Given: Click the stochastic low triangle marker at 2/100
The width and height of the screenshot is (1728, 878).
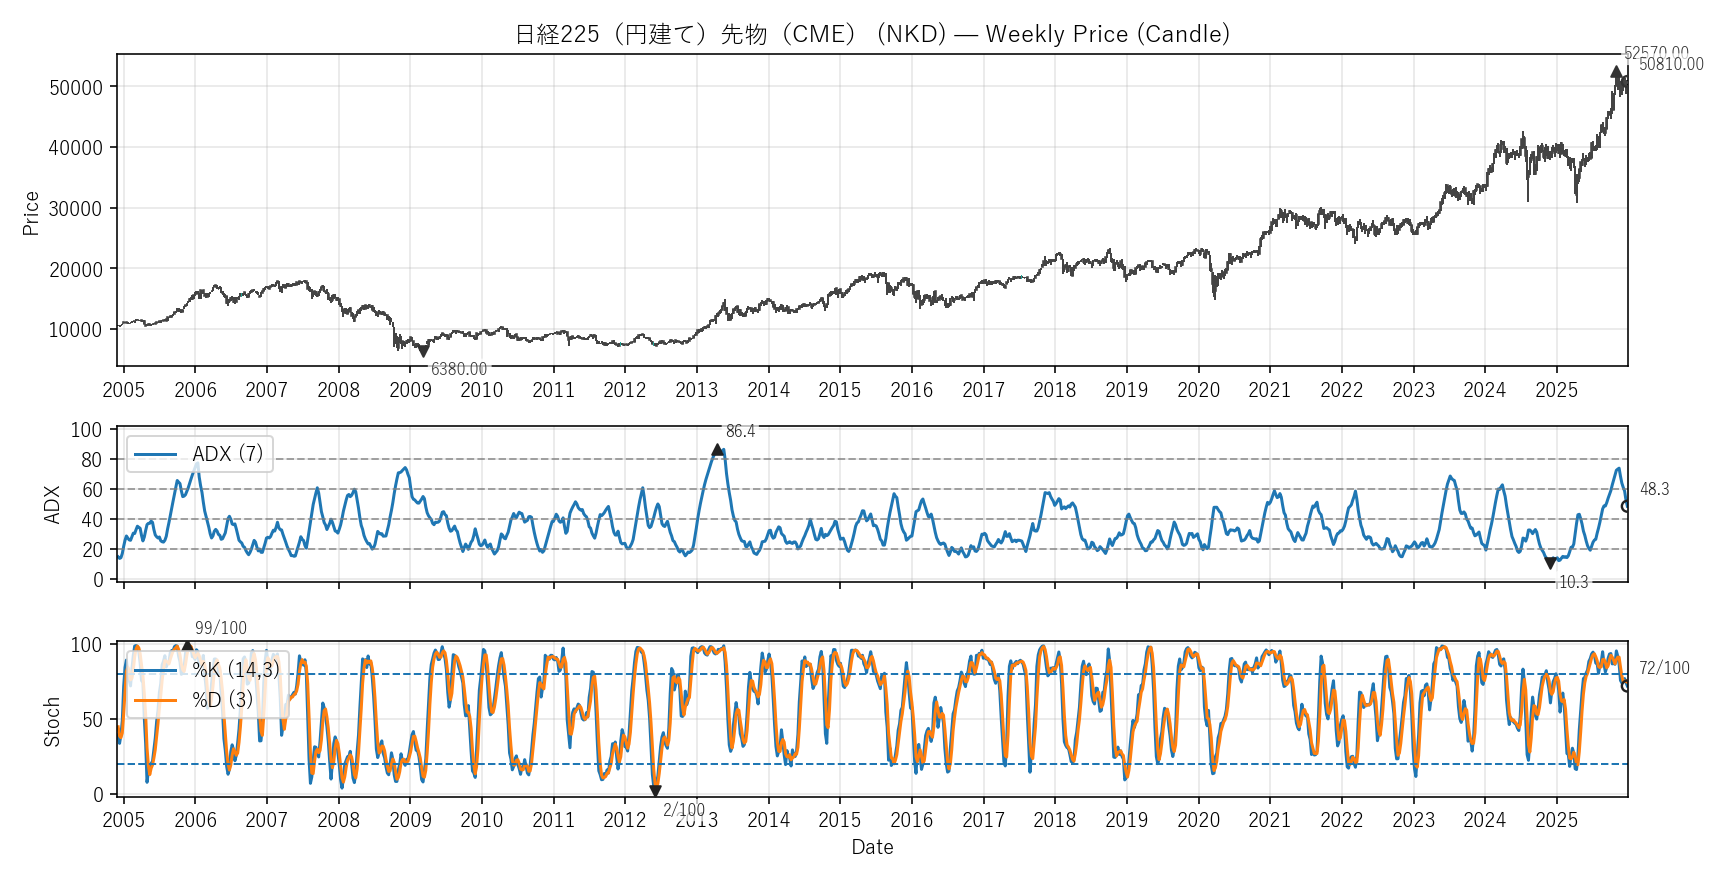Looking at the screenshot, I should click(x=655, y=790).
